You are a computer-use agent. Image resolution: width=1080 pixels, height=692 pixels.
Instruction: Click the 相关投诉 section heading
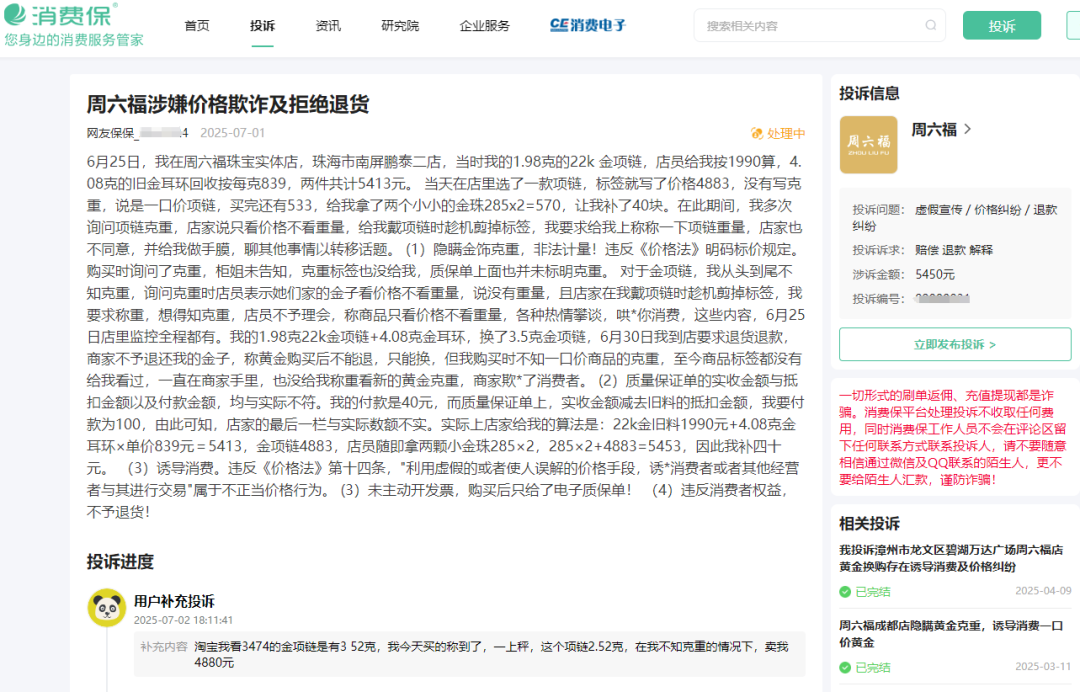tap(869, 524)
